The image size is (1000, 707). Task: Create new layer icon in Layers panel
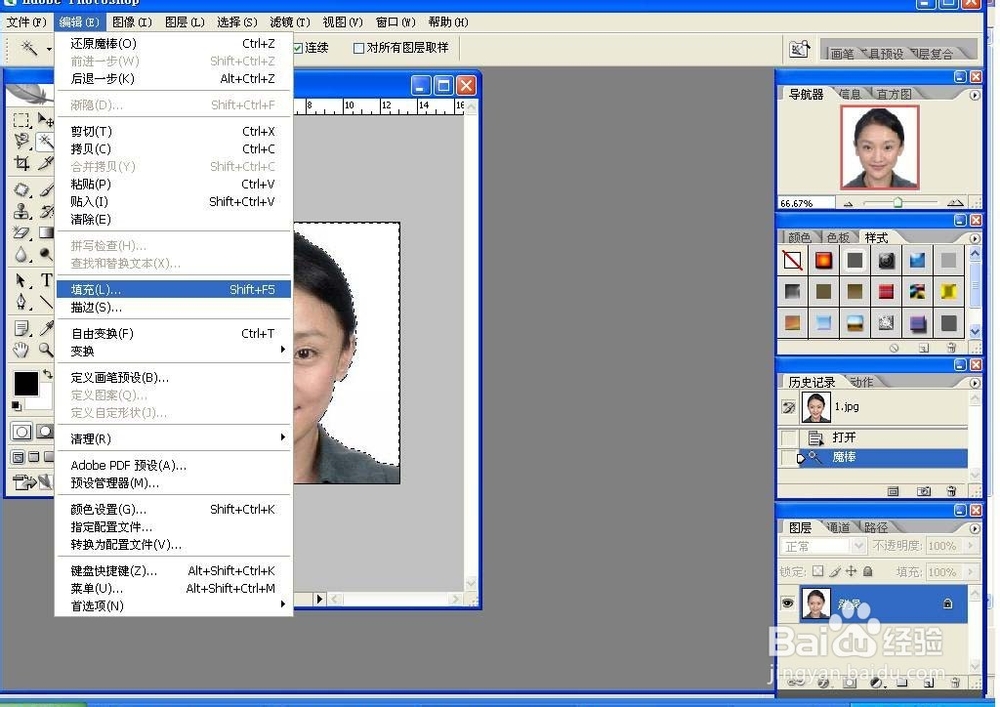[x=928, y=683]
